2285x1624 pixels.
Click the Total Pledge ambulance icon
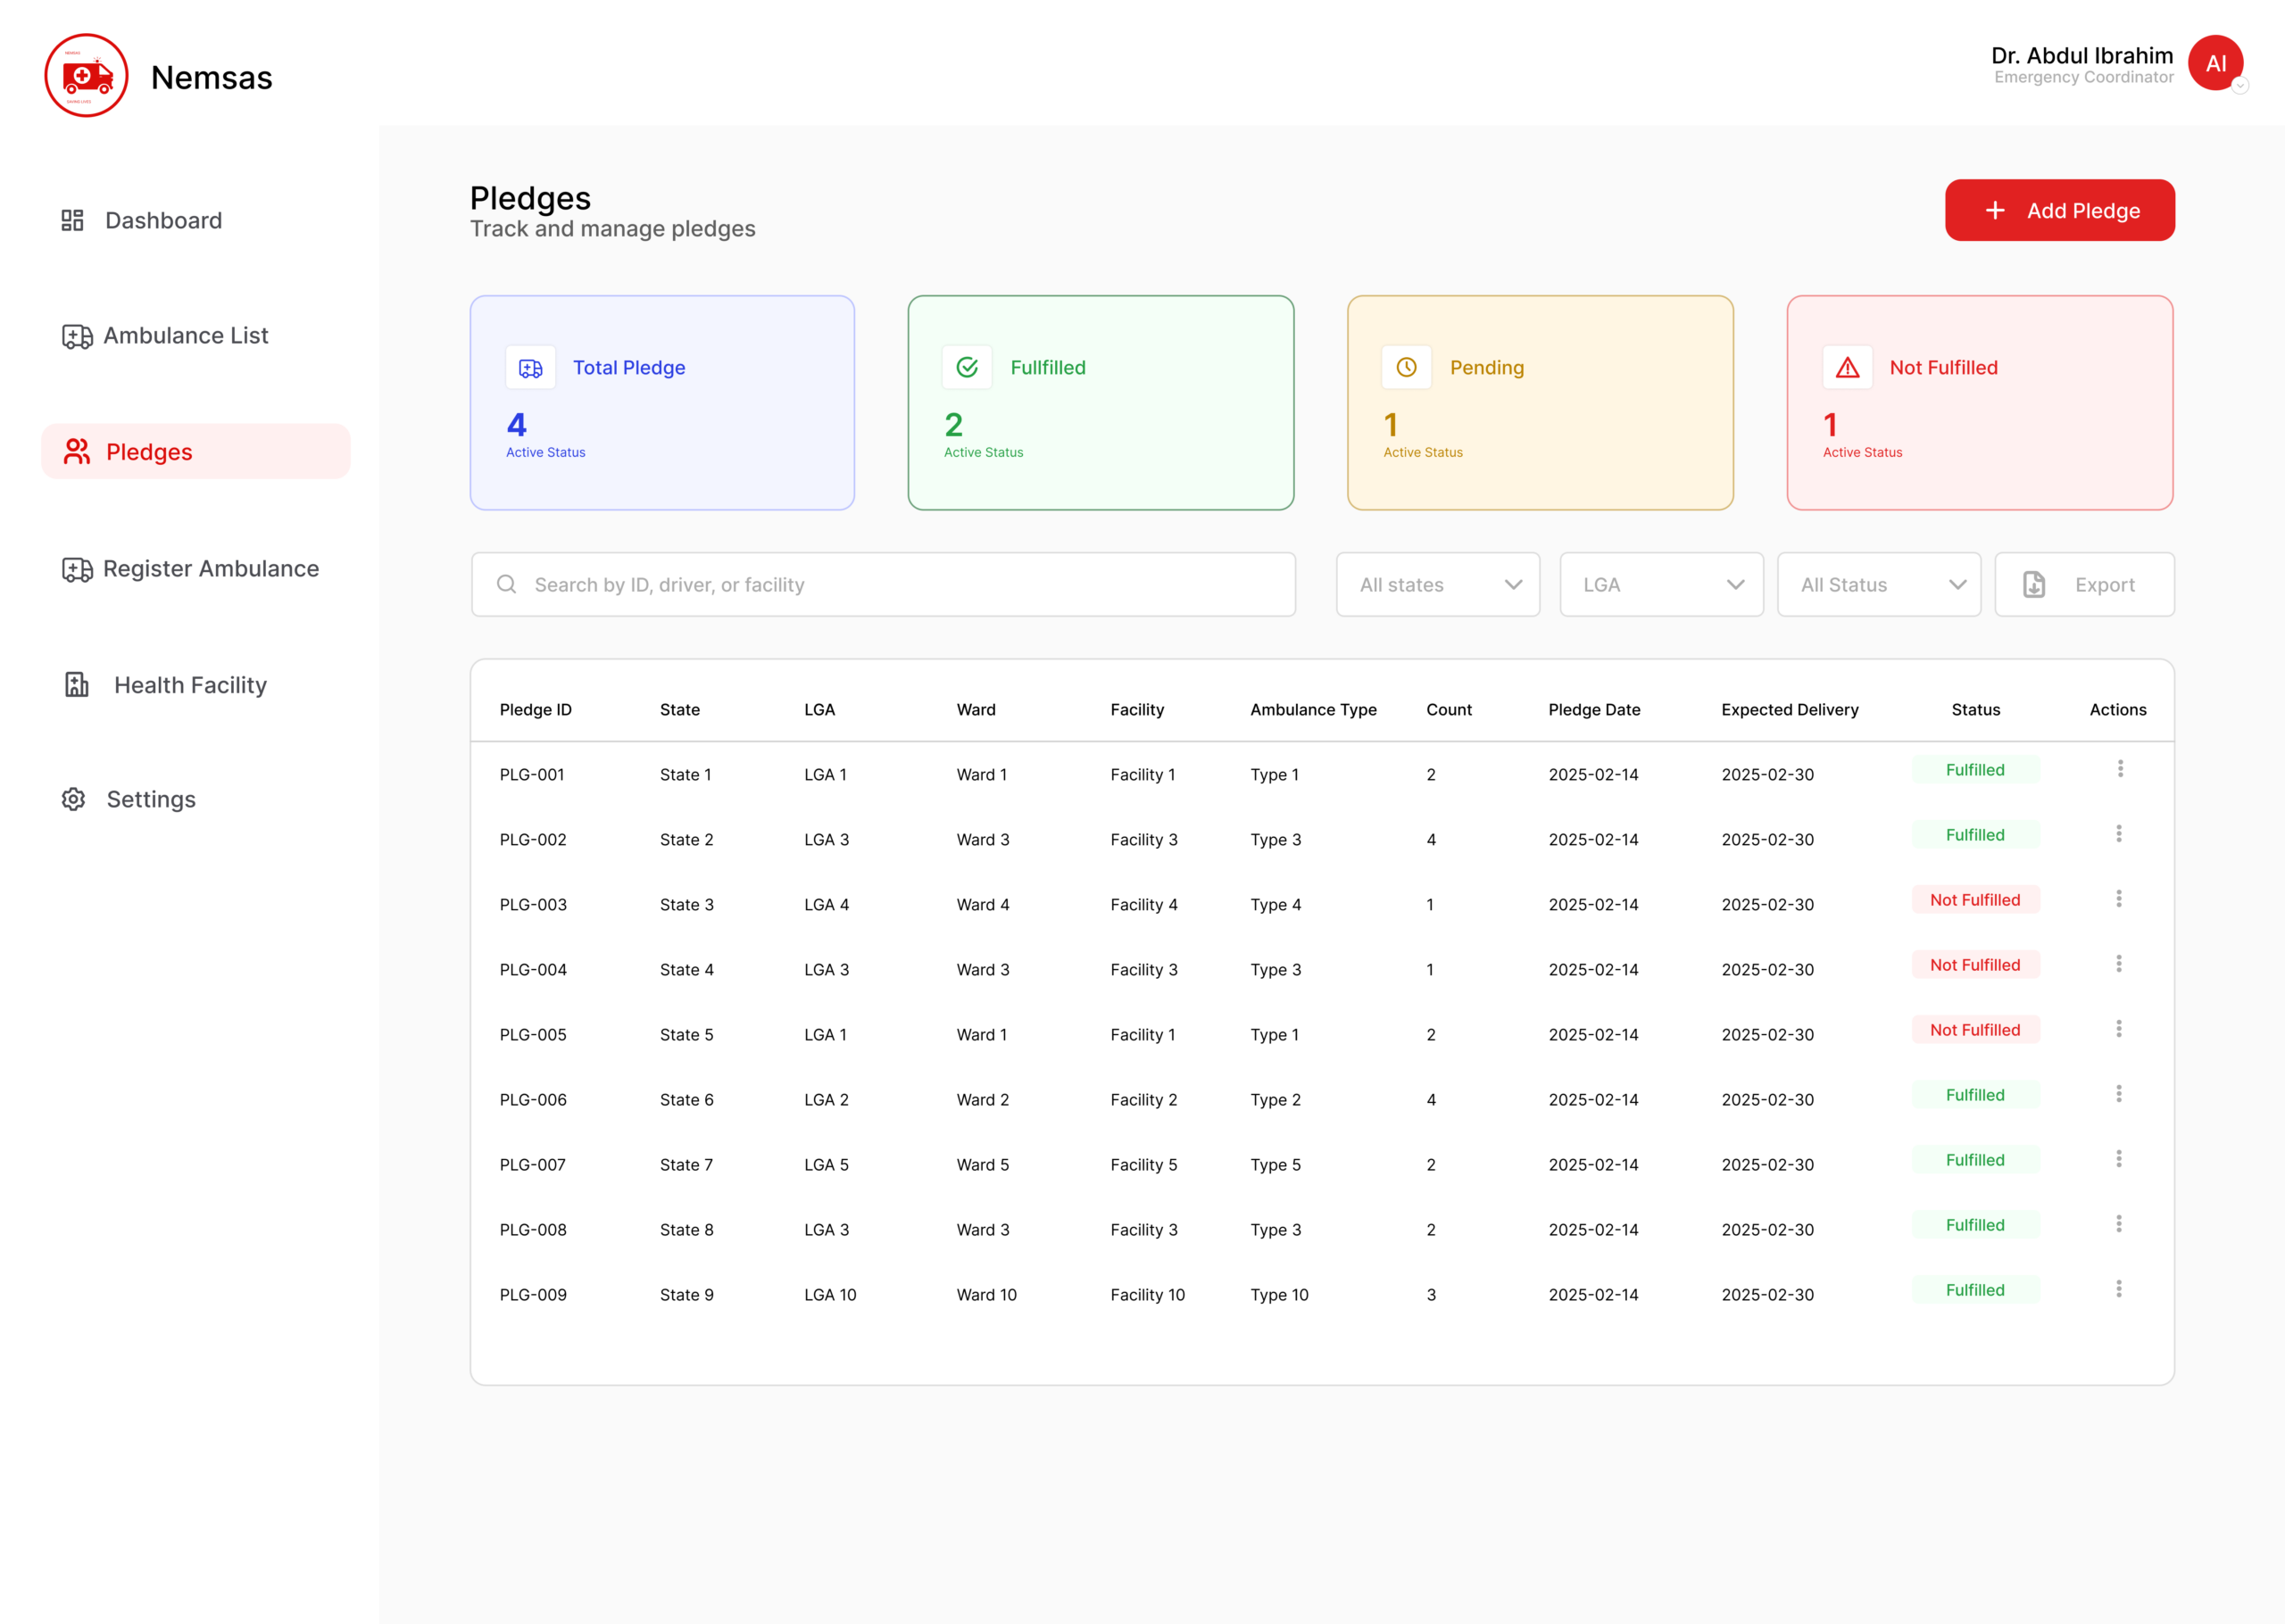(531, 368)
